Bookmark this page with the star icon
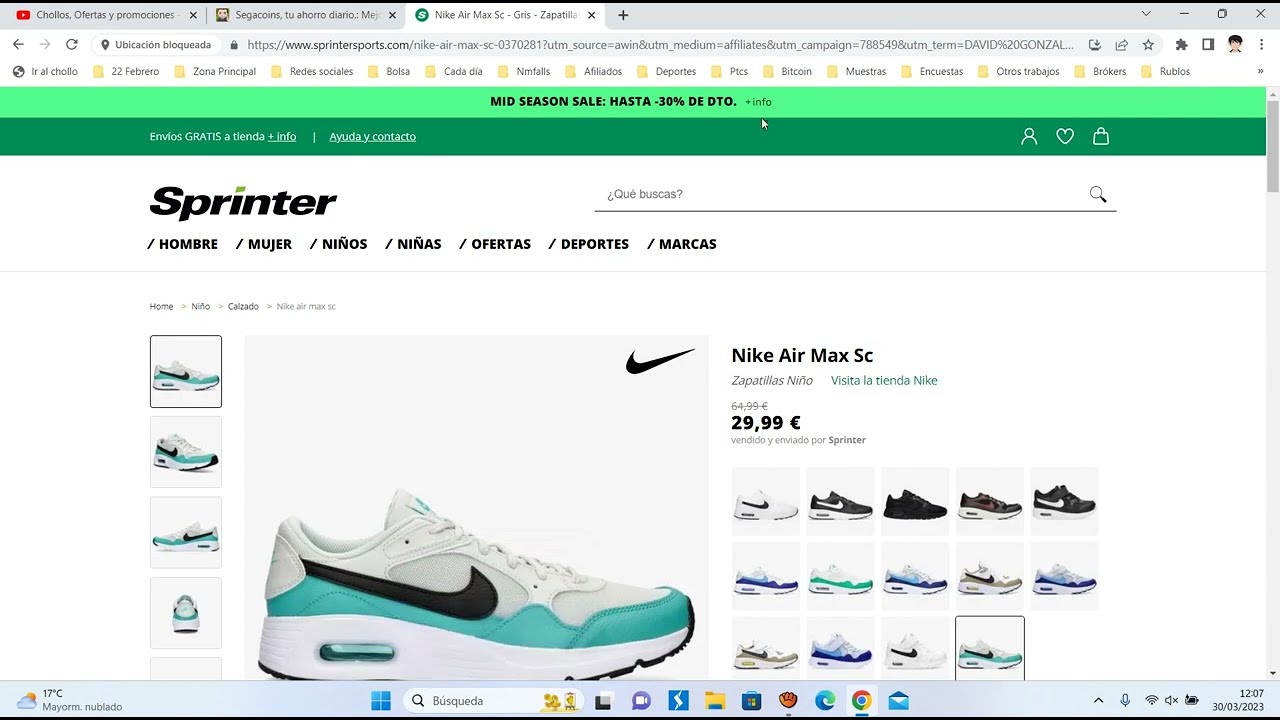This screenshot has height=720, width=1280. pos(1148,44)
